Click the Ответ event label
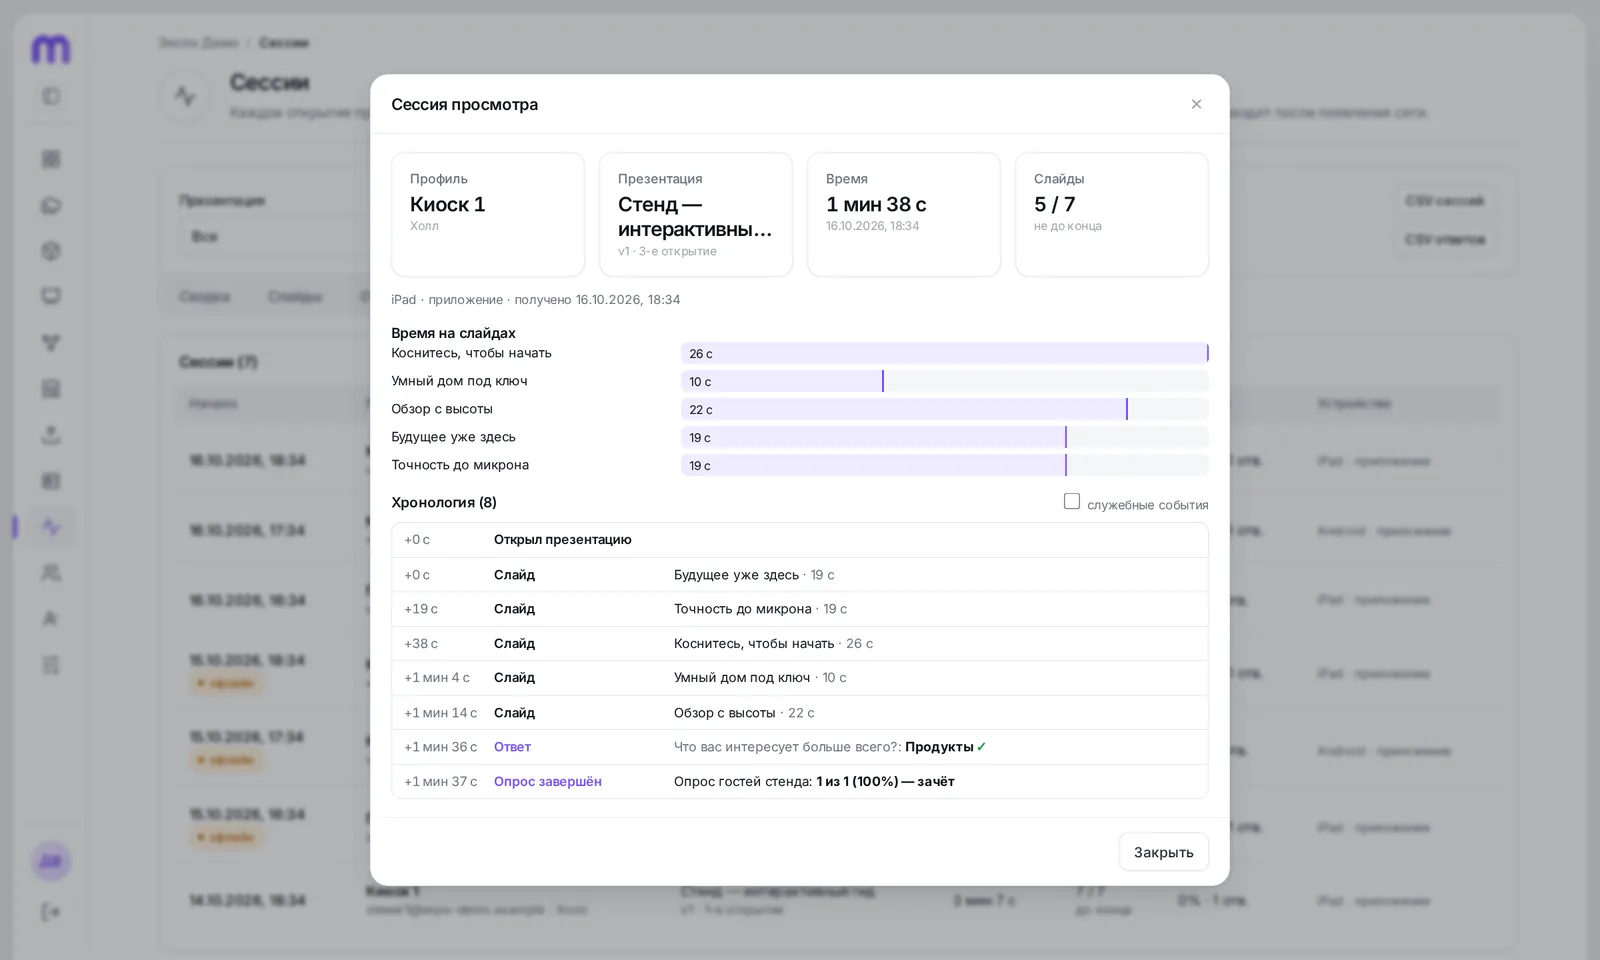The height and width of the screenshot is (960, 1600). [x=512, y=747]
